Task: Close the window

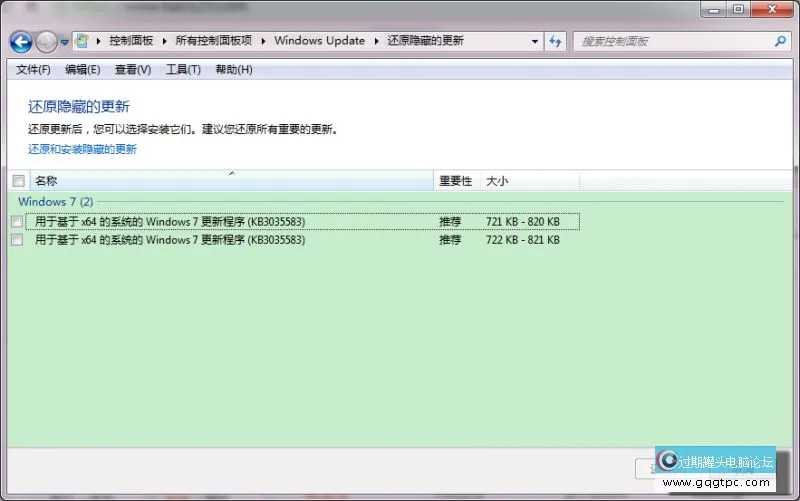Action: point(772,9)
